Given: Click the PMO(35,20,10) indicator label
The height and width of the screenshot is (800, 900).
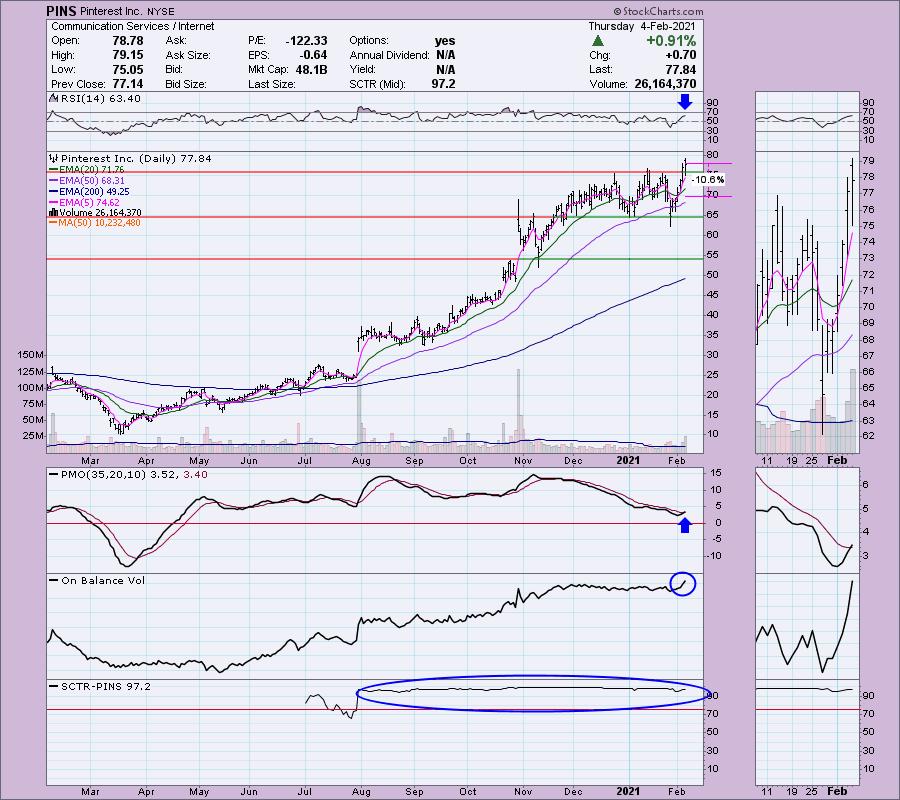Looking at the screenshot, I should [x=129, y=475].
